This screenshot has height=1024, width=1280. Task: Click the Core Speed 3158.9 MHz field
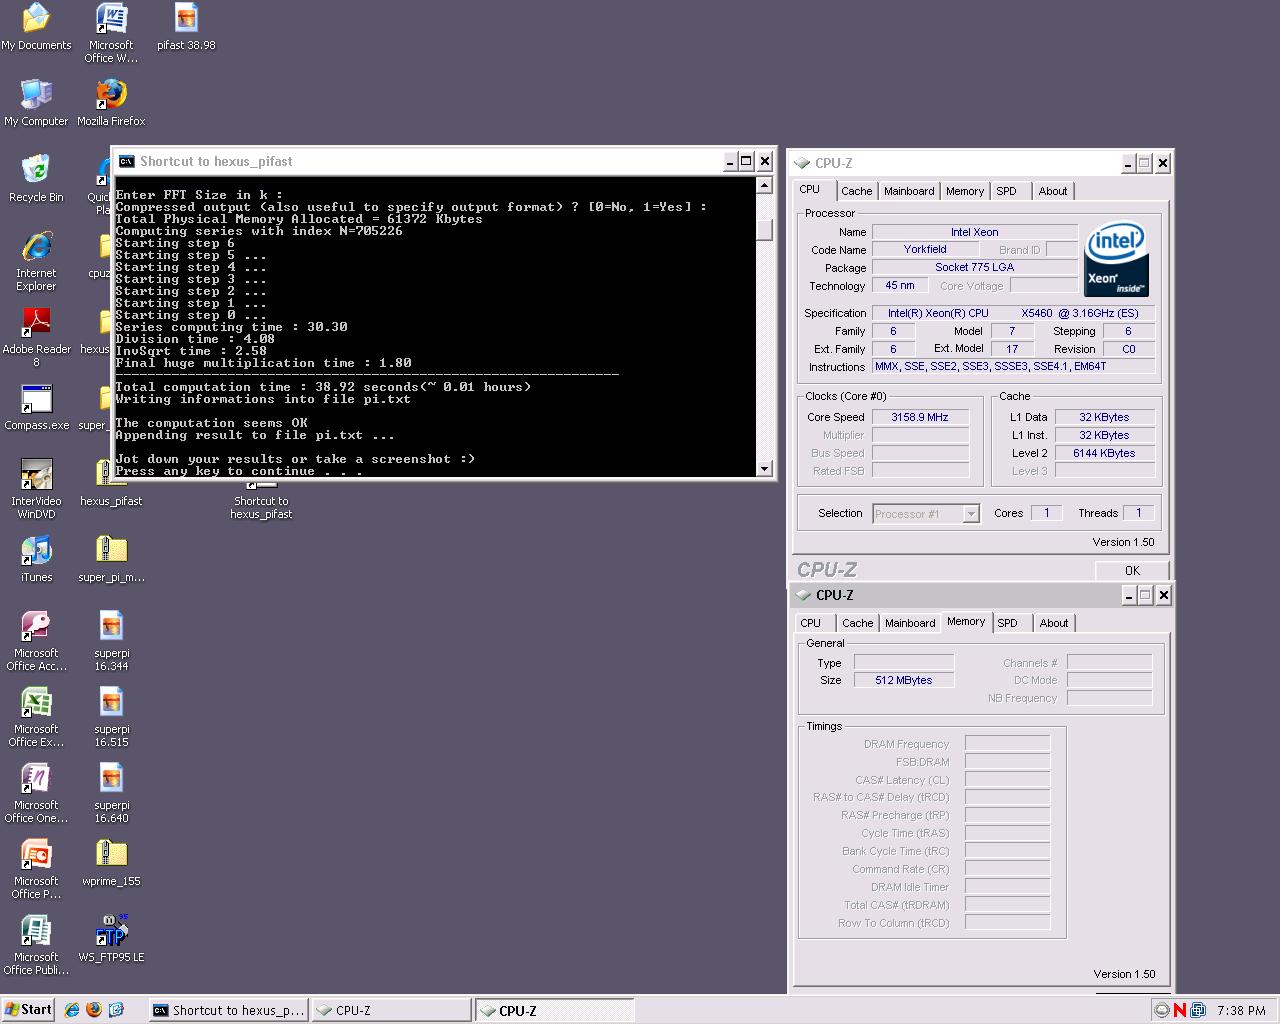click(x=920, y=417)
